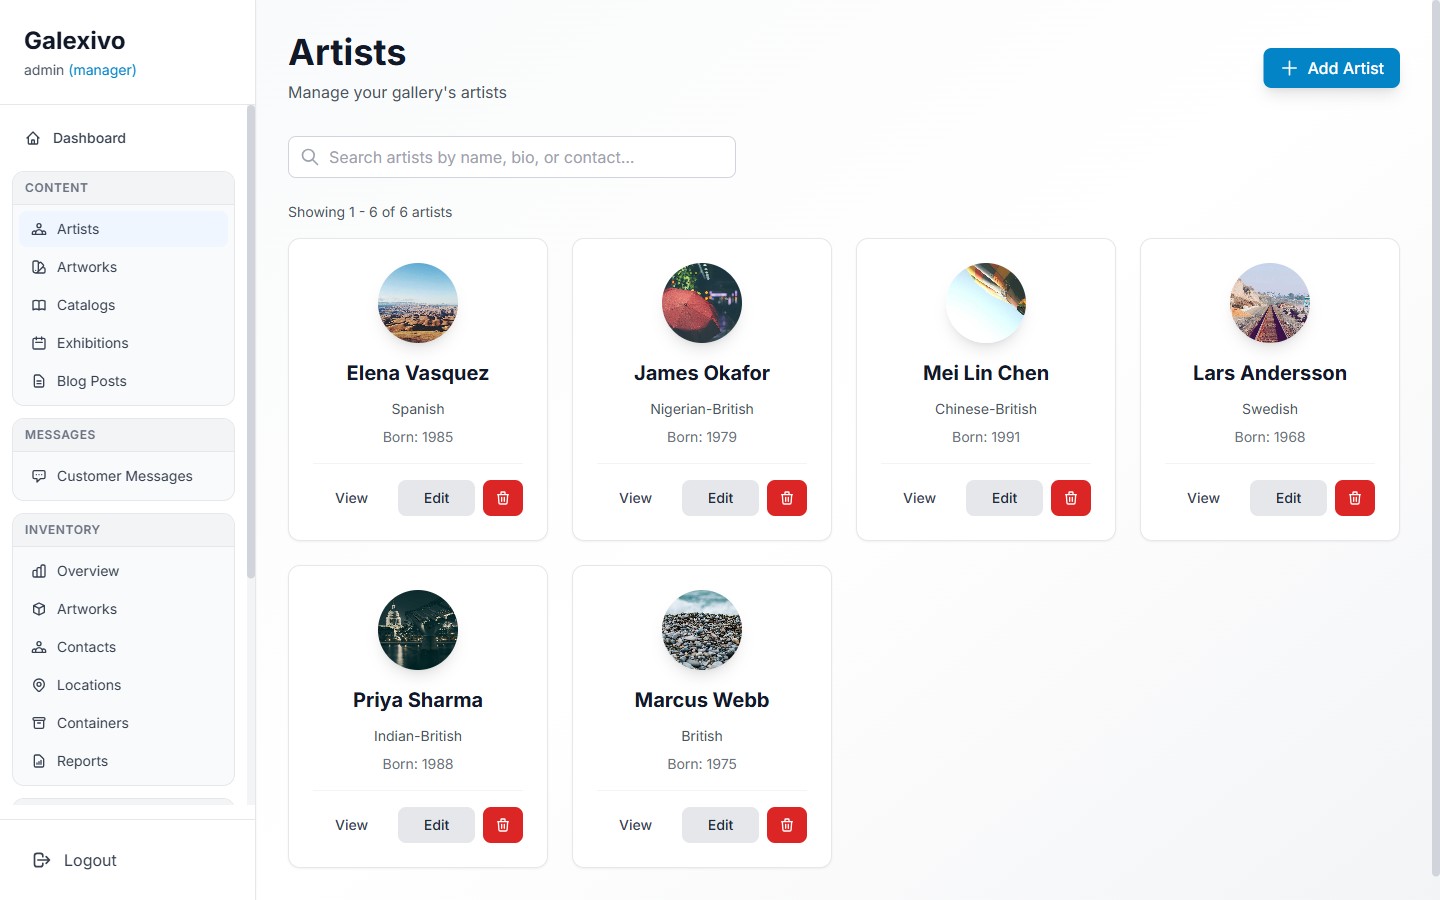Click the Dashboard home icon
The height and width of the screenshot is (900, 1440).
pyautogui.click(x=33, y=138)
